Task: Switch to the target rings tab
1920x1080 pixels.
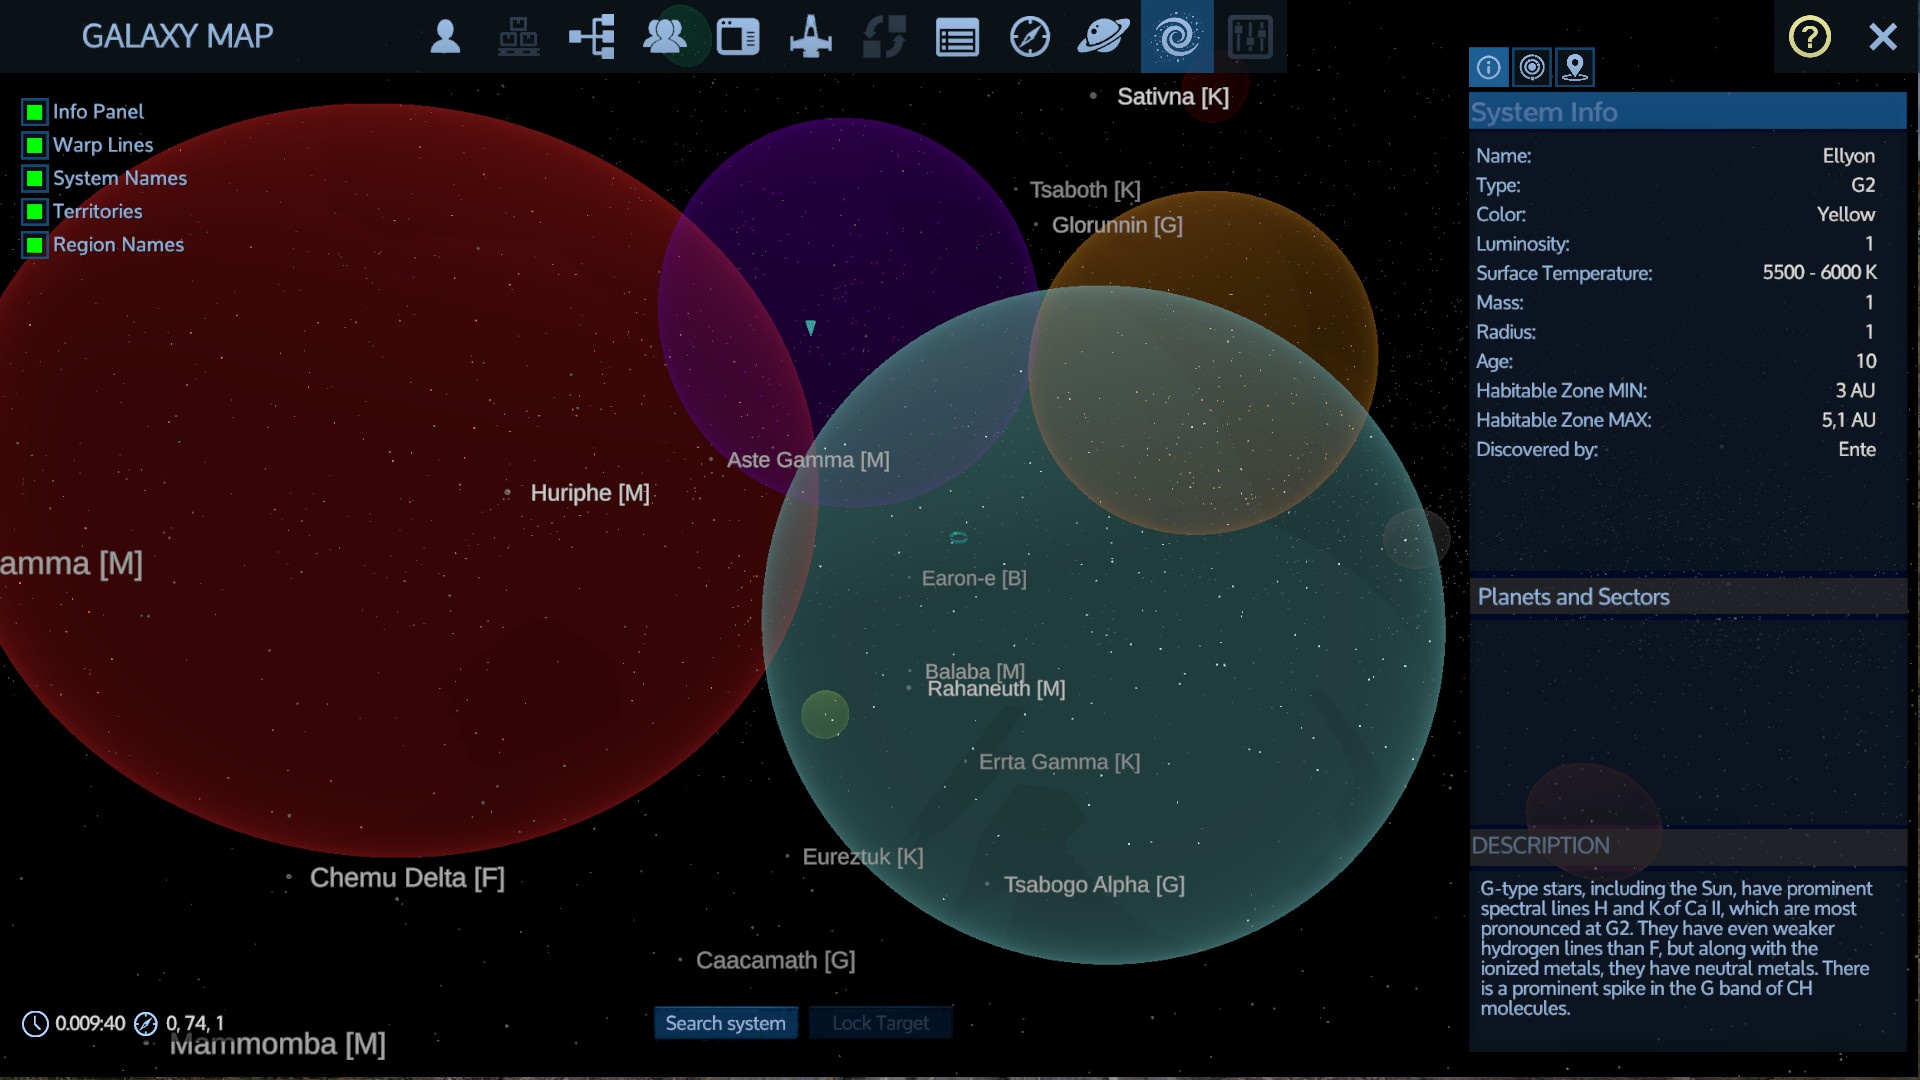Action: point(1531,67)
